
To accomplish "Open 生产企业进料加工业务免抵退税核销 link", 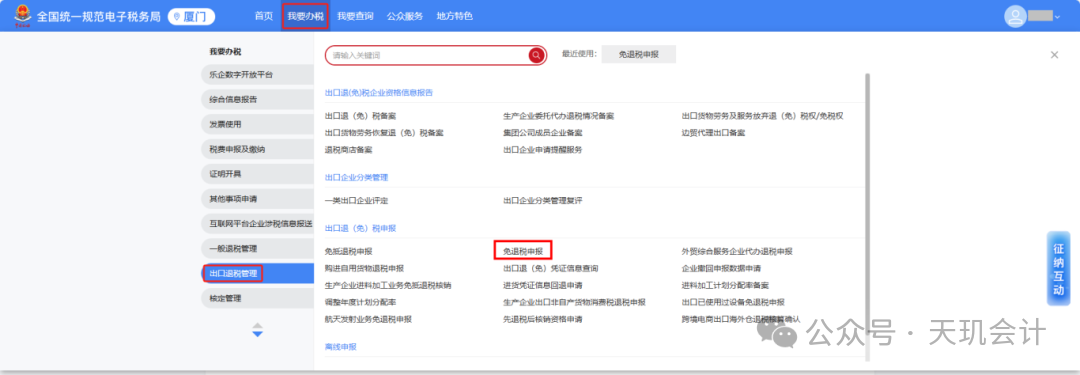I will [x=388, y=285].
